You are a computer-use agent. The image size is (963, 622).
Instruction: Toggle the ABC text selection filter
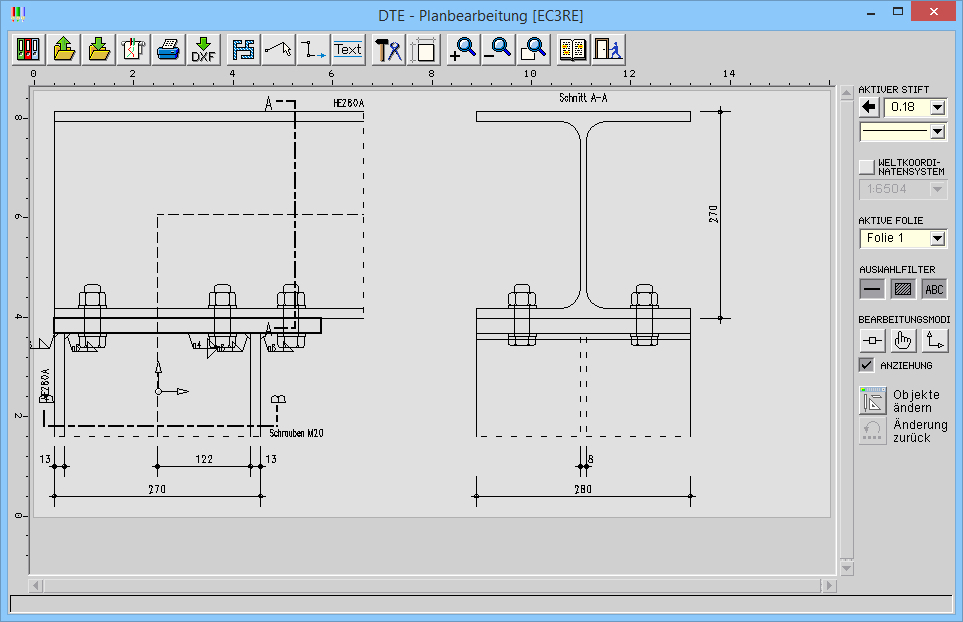point(934,289)
